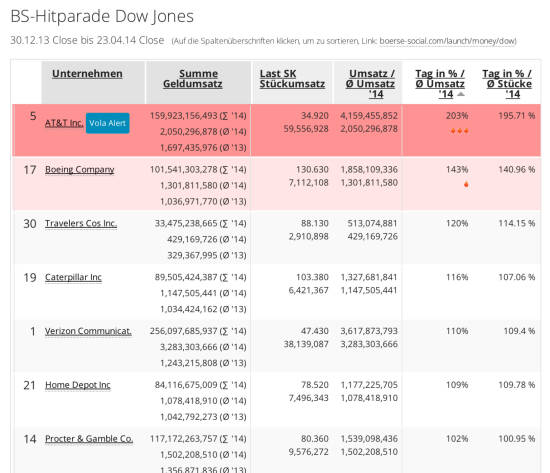Open the Travelers Cos Inc. link
The height and width of the screenshot is (473, 550).
[x=81, y=224]
